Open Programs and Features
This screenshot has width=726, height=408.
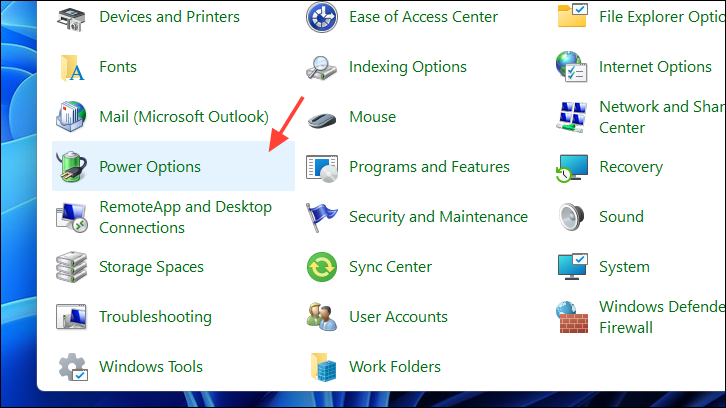(429, 167)
